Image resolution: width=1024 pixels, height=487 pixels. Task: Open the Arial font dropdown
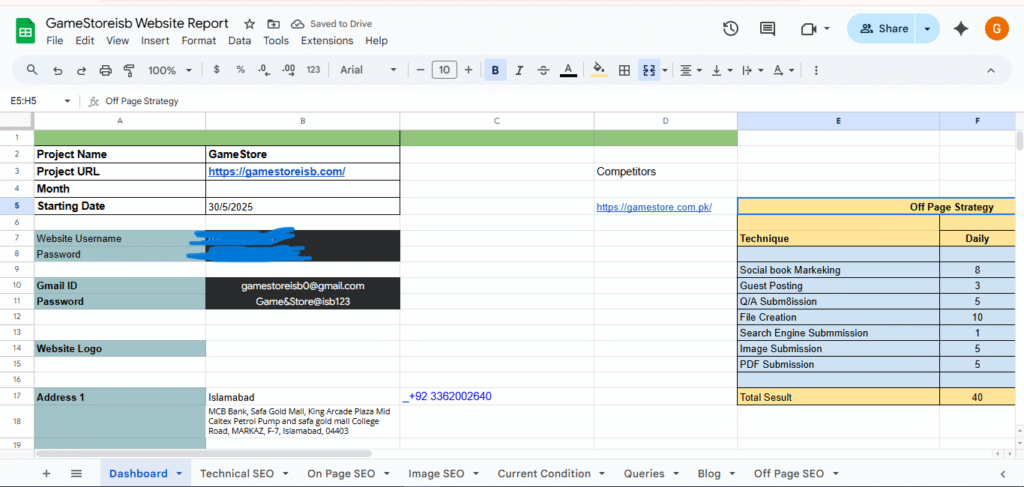click(368, 70)
